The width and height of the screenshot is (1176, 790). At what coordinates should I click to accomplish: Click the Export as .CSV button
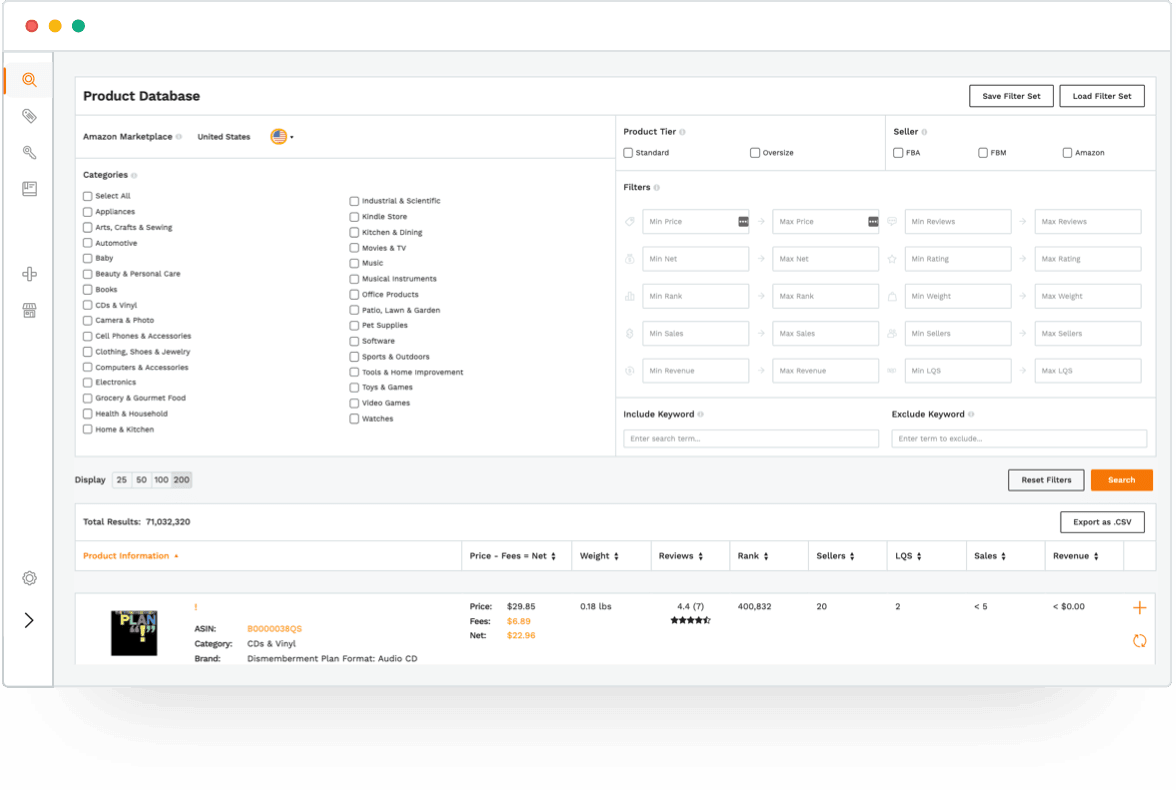click(1102, 522)
